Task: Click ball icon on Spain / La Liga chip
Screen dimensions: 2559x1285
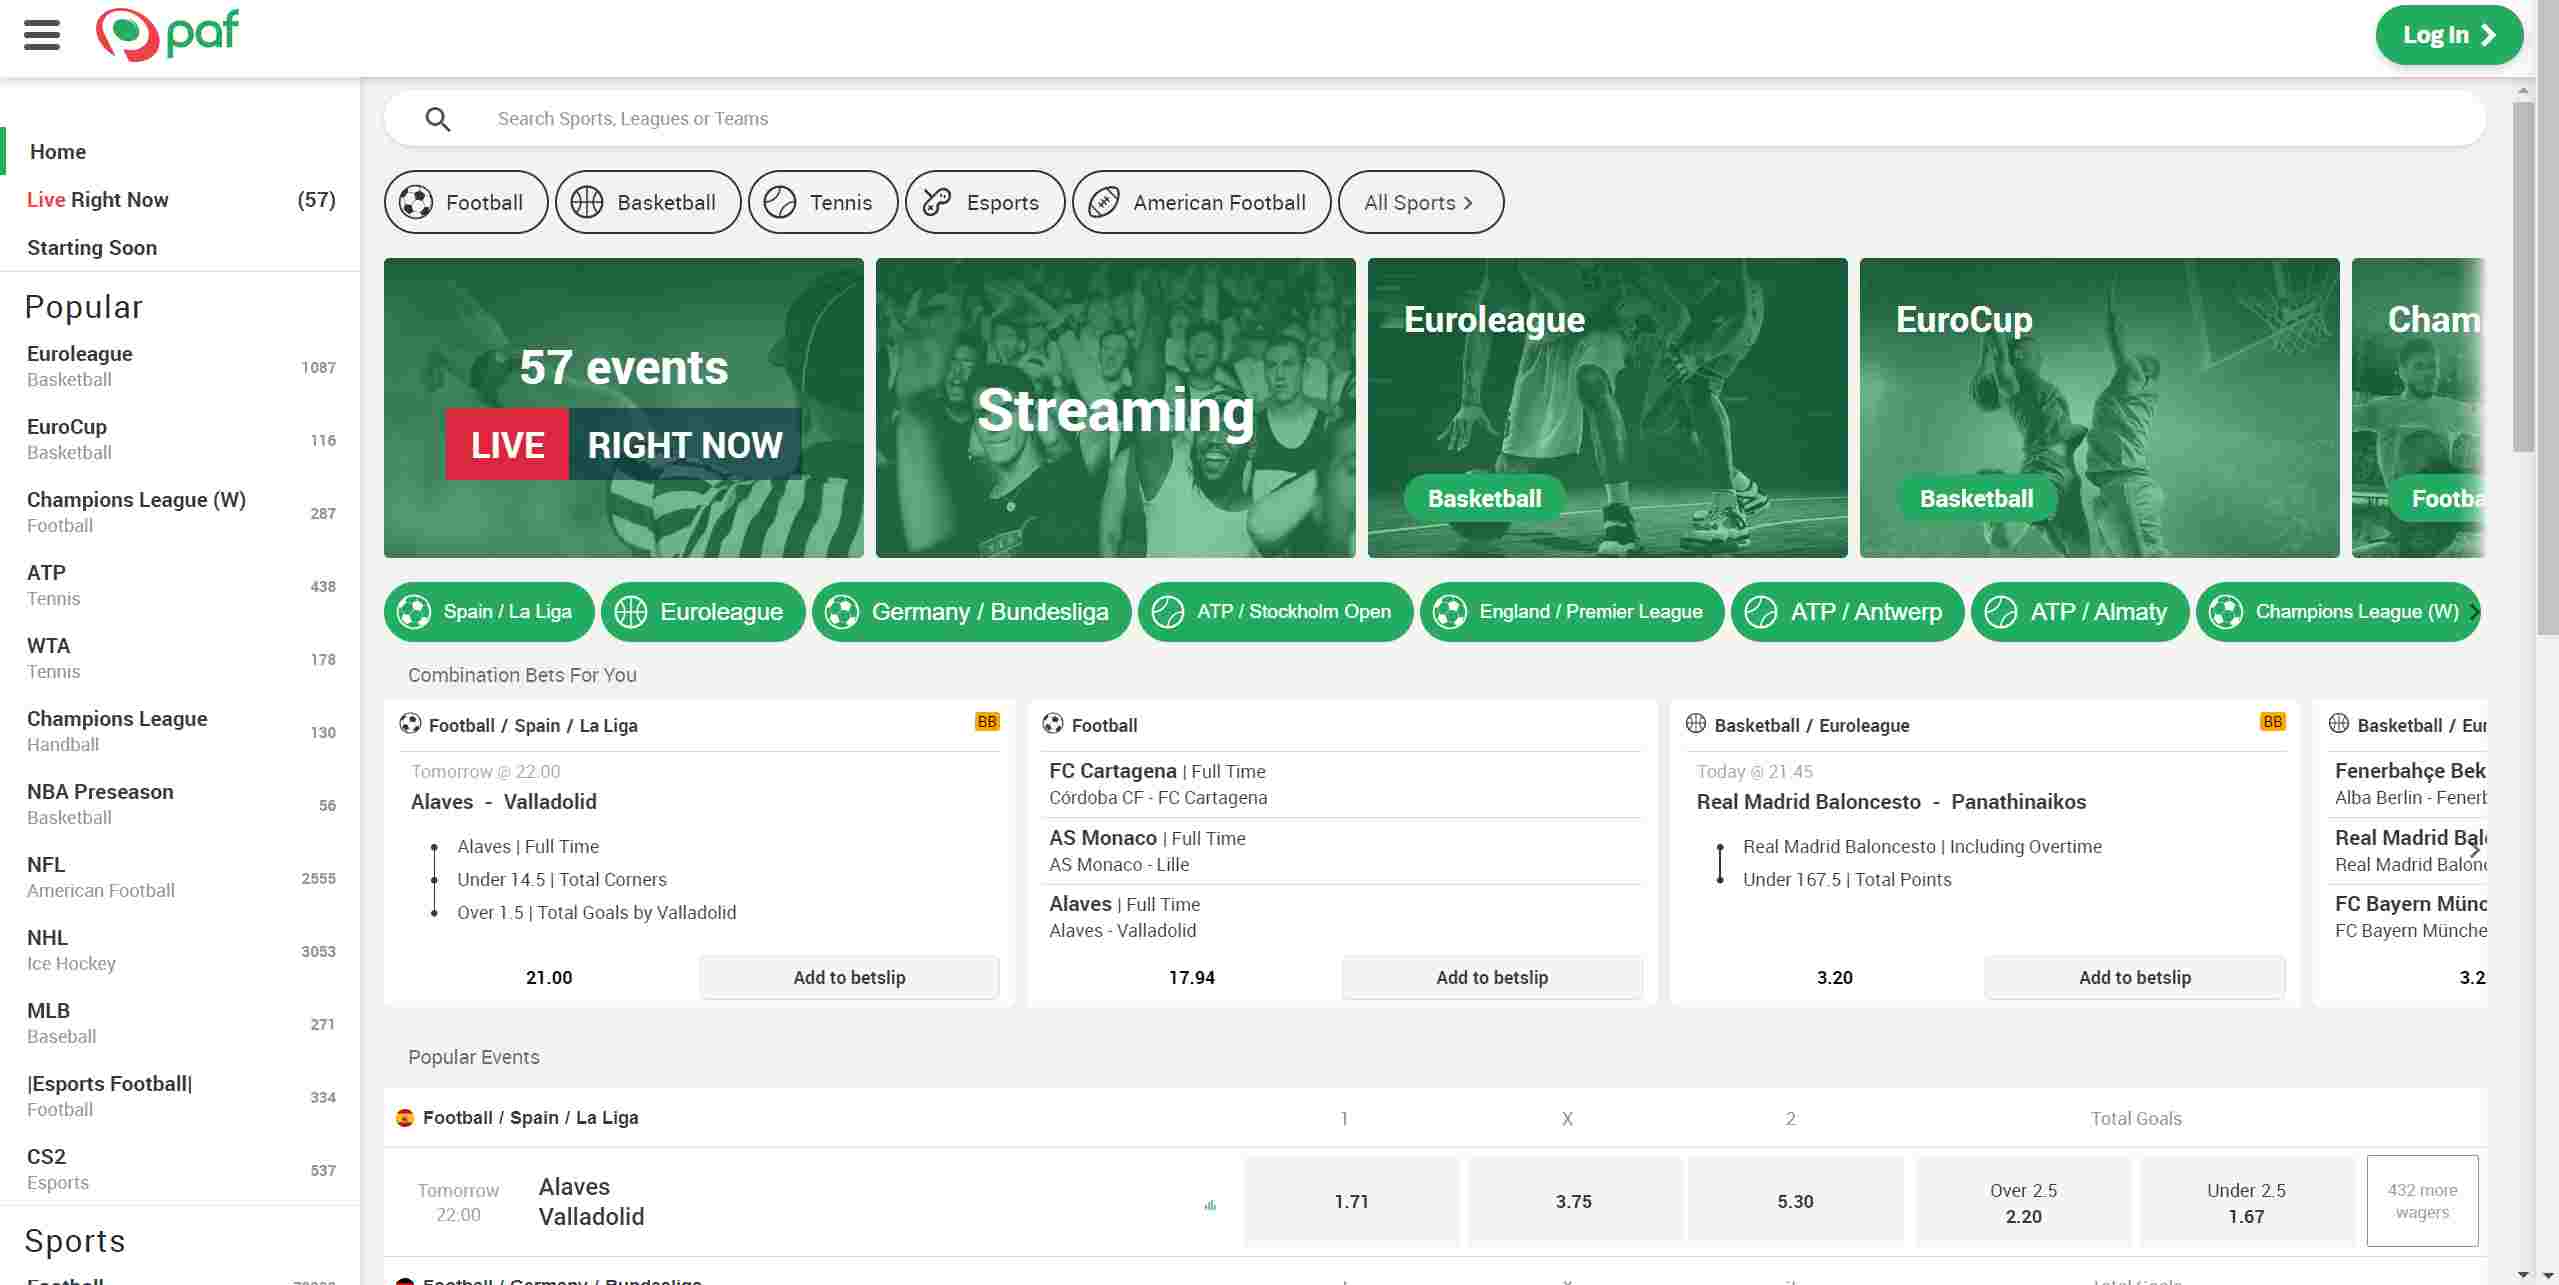Action: click(414, 611)
